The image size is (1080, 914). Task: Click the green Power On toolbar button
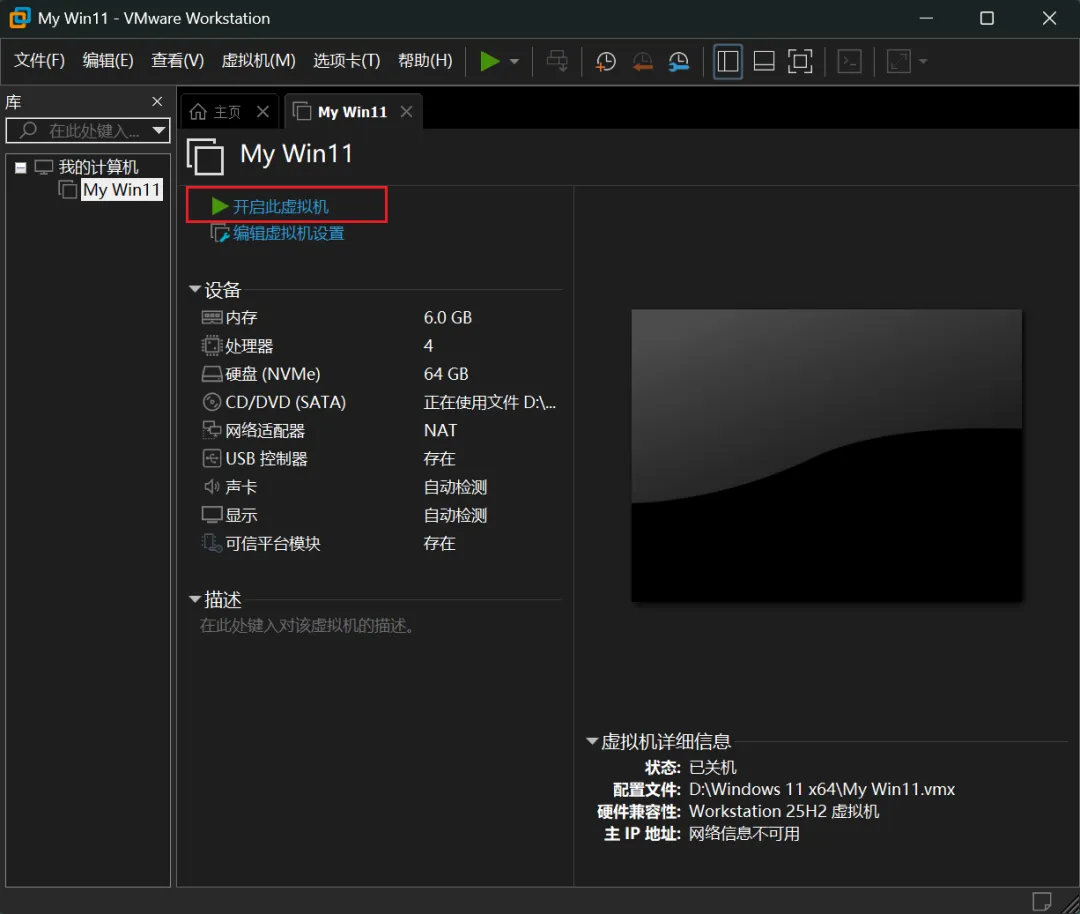coord(489,61)
